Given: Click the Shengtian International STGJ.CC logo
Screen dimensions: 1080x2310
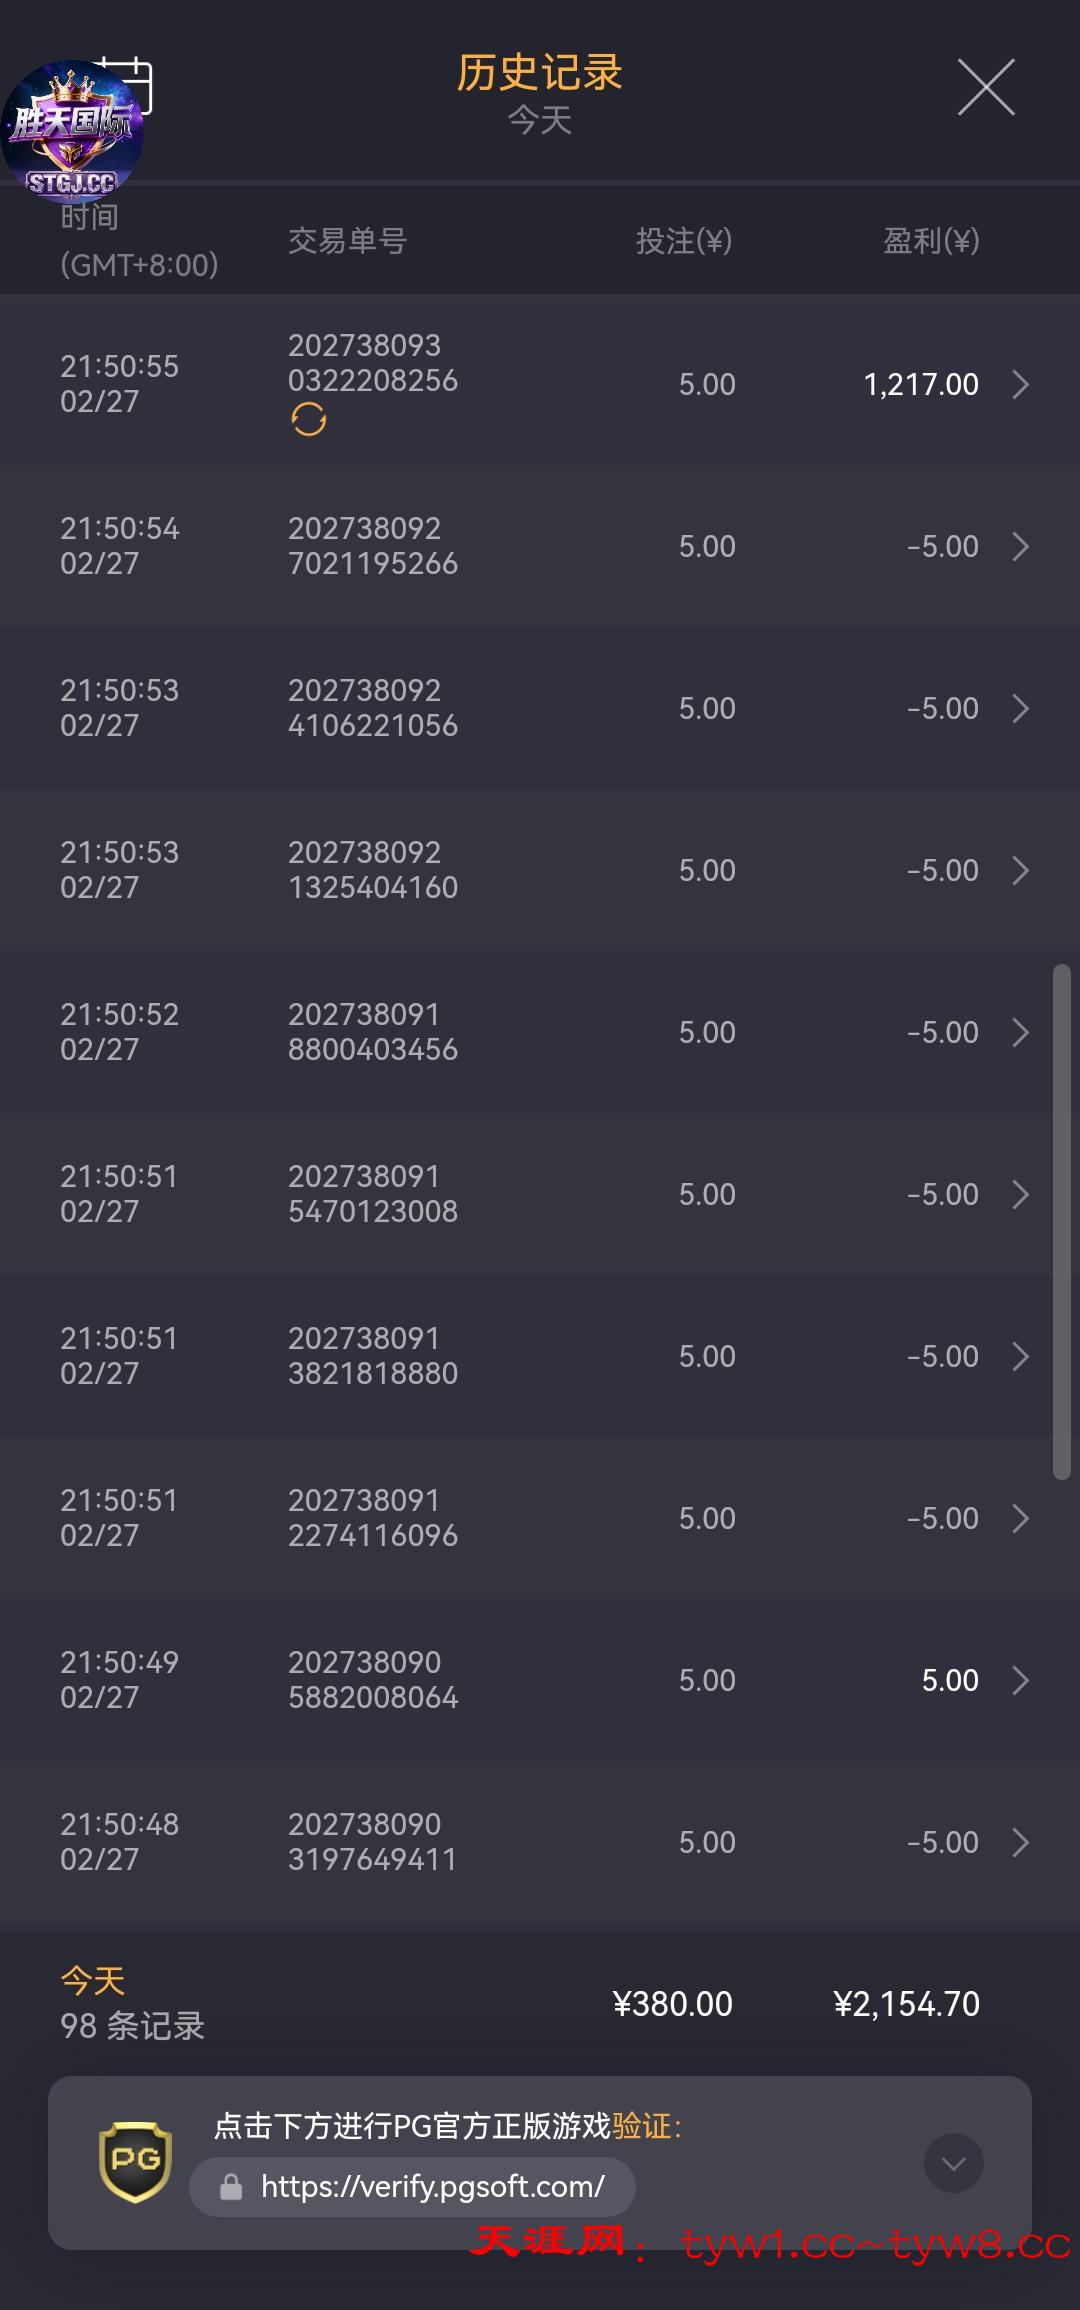Looking at the screenshot, I should tap(72, 132).
